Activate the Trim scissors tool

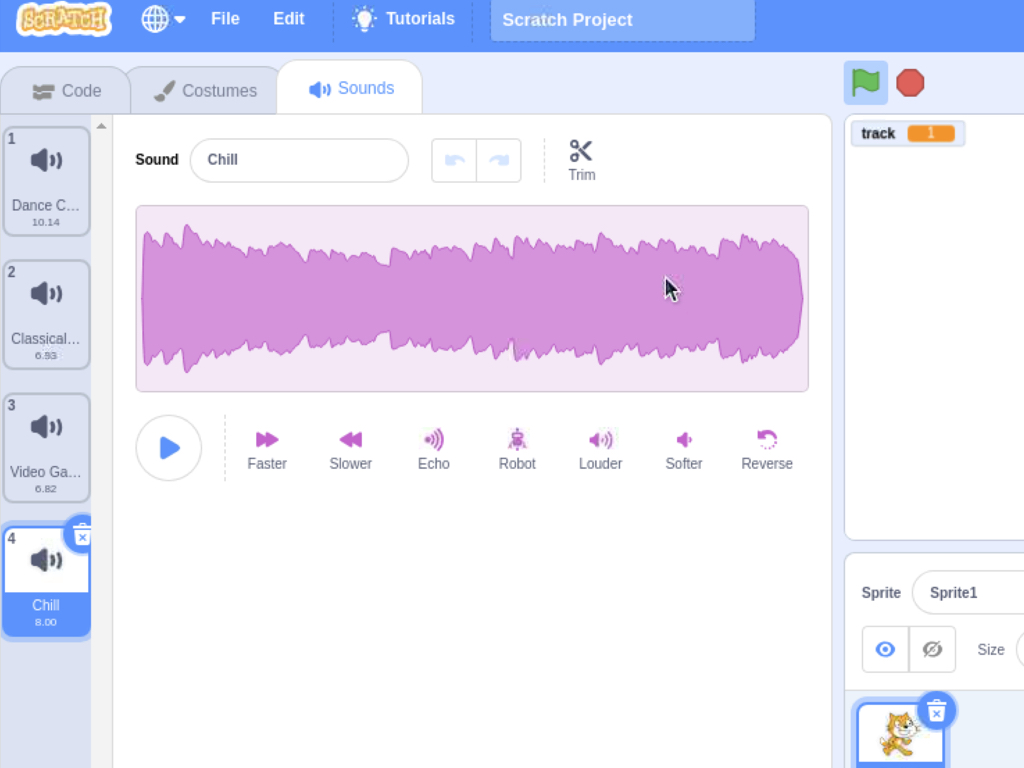click(581, 160)
